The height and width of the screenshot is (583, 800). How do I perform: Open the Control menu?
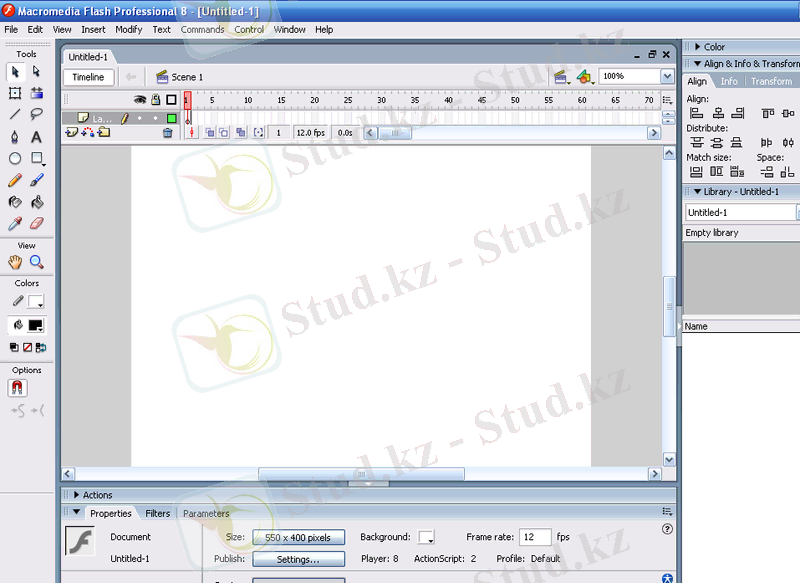pos(249,30)
